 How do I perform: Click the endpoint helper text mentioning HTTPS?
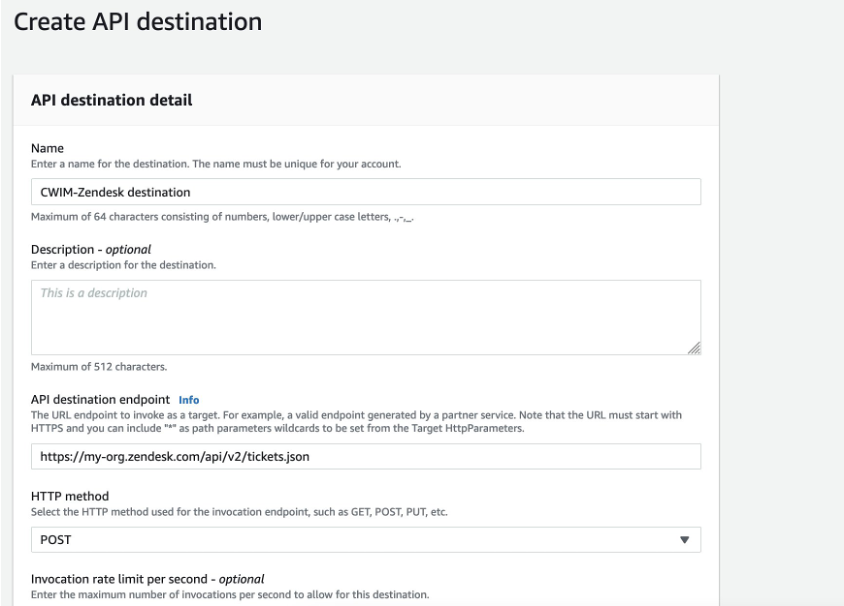click(366, 421)
